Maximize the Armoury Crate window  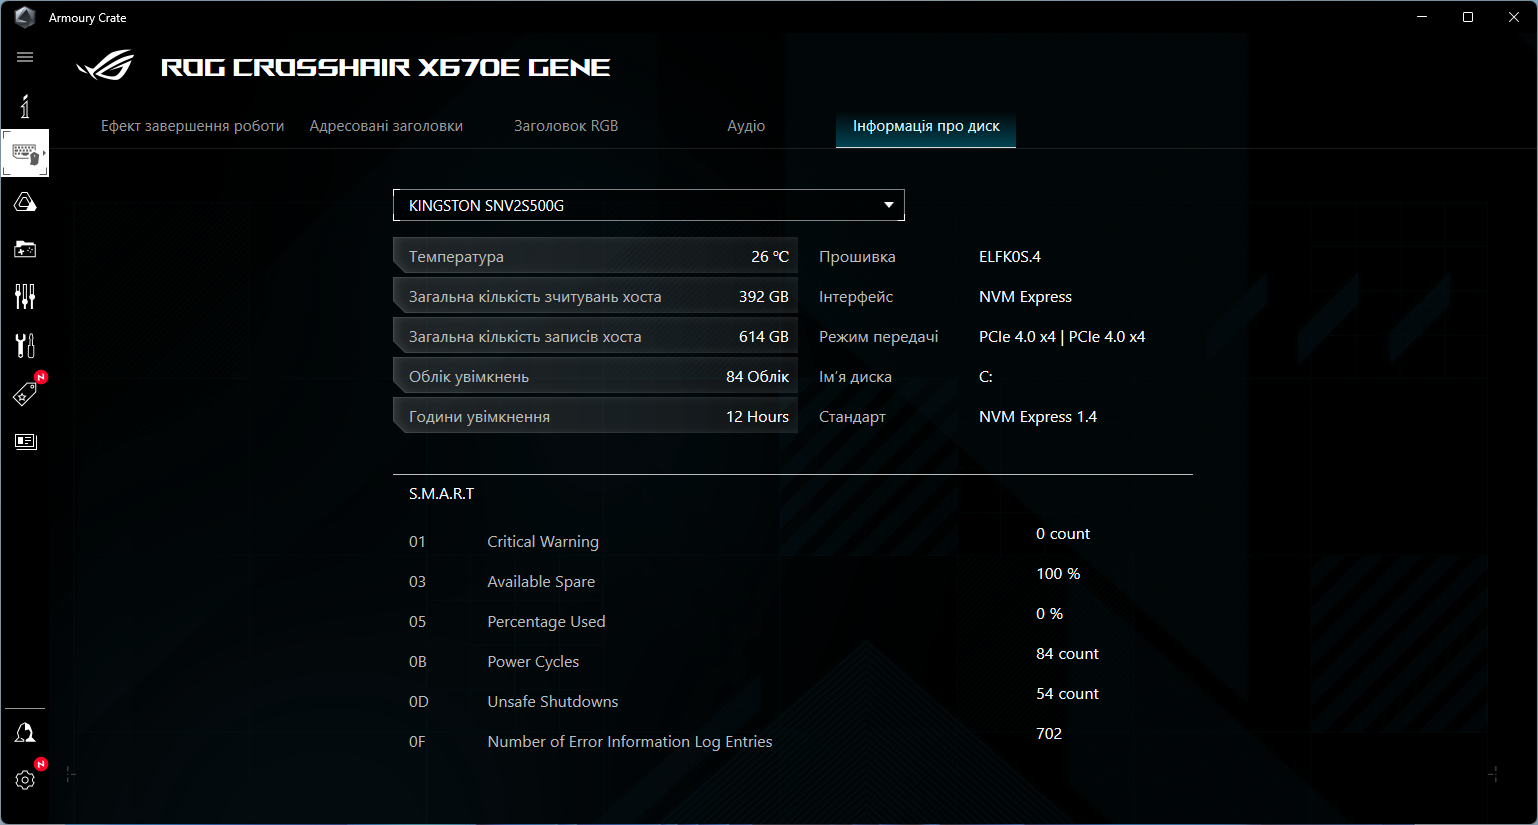[1468, 17]
